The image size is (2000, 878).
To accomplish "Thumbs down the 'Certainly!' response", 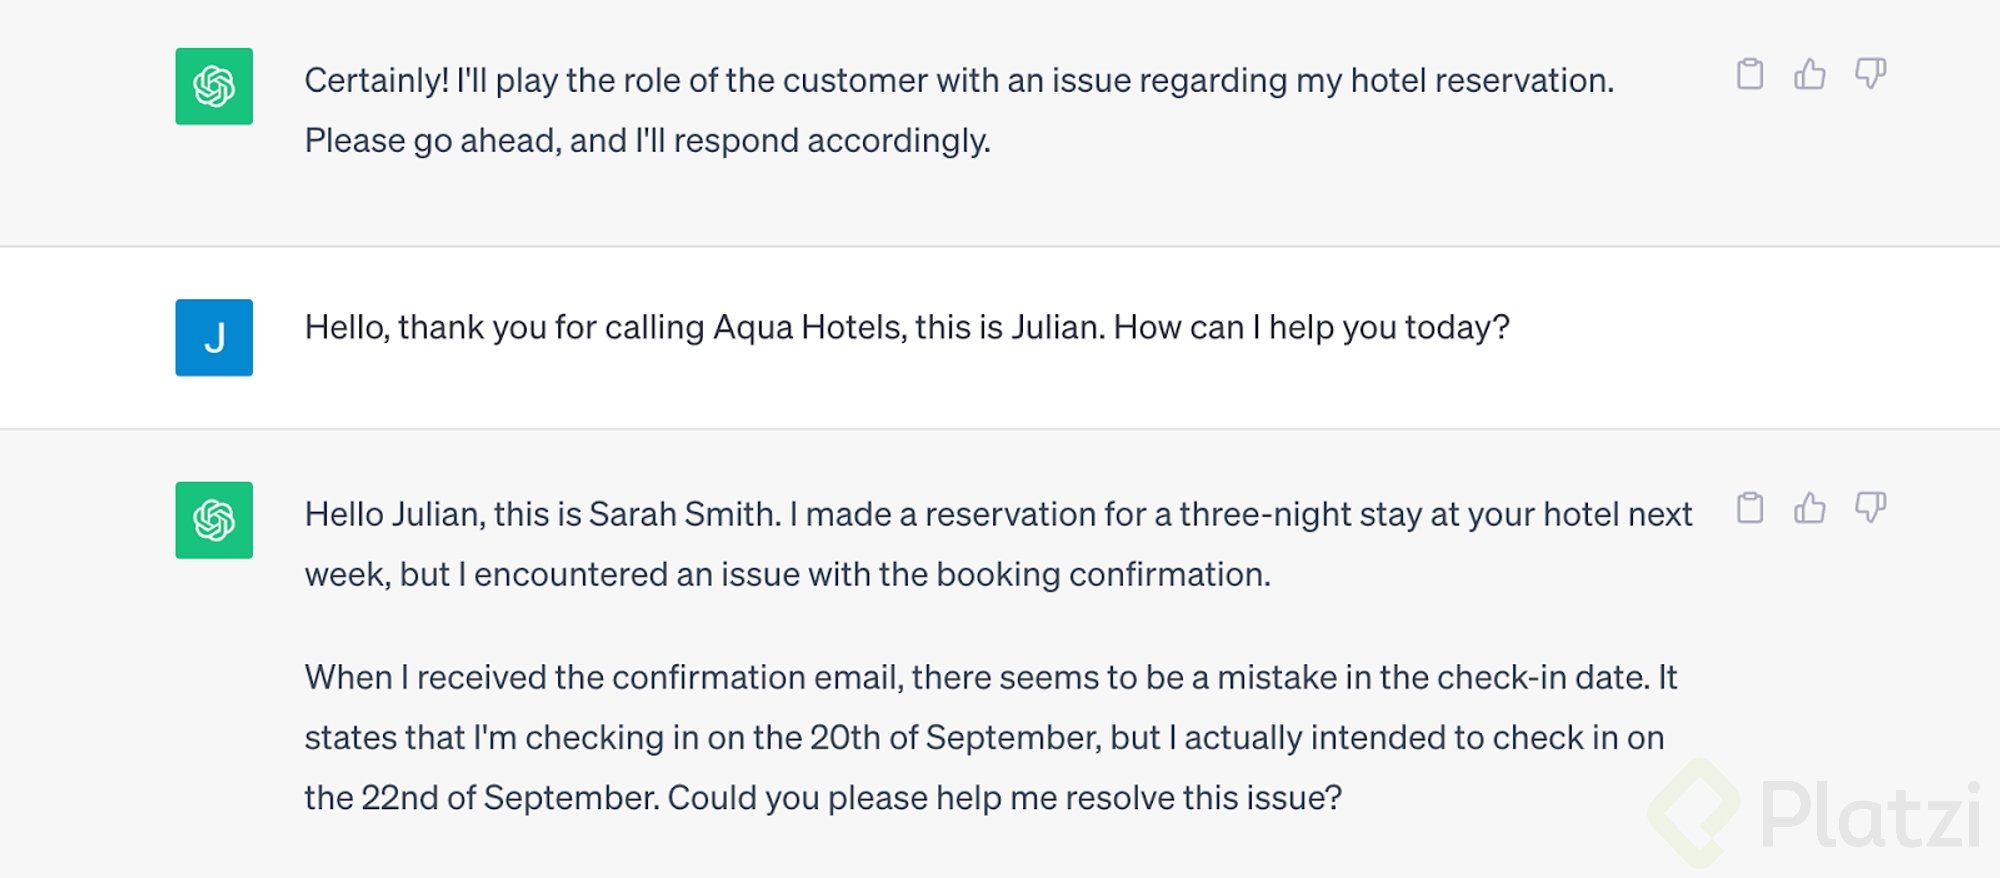I will click(x=1870, y=74).
